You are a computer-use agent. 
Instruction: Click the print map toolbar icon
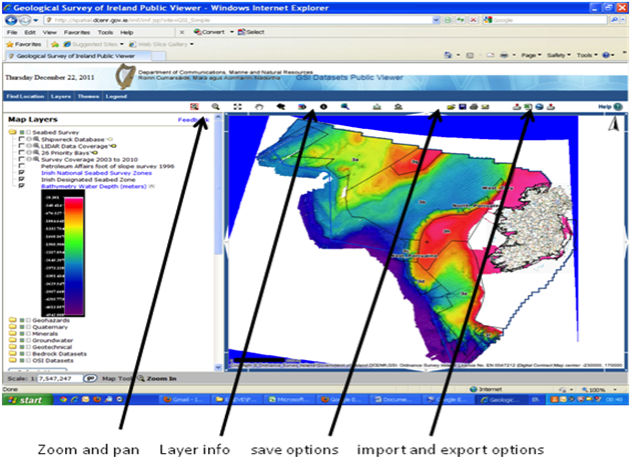pyautogui.click(x=473, y=106)
